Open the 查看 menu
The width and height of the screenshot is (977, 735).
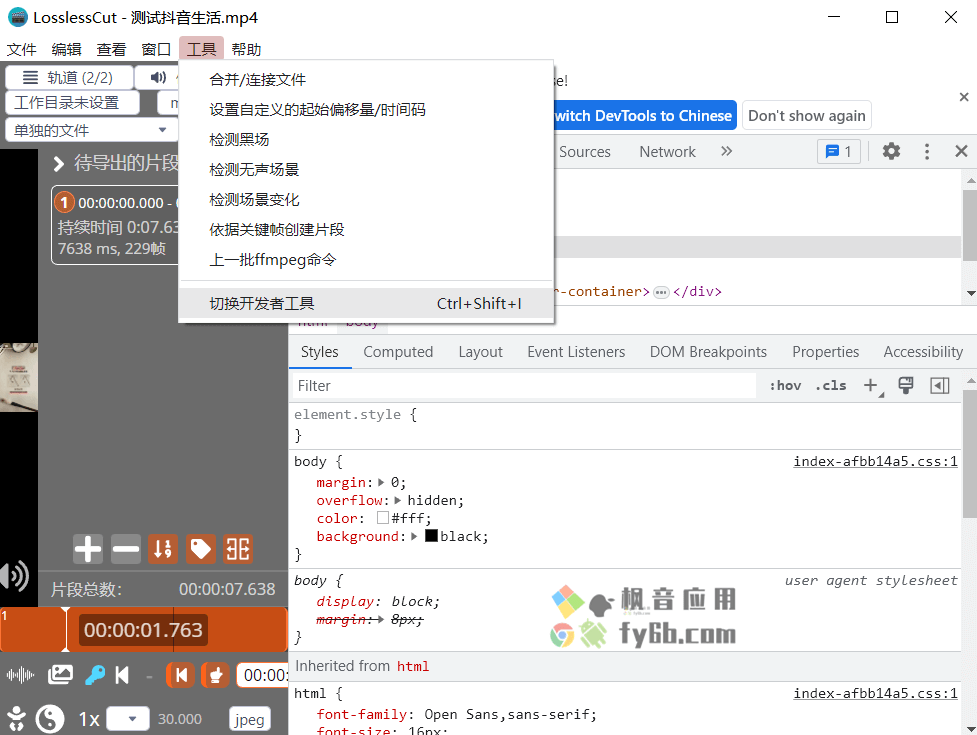coord(112,49)
